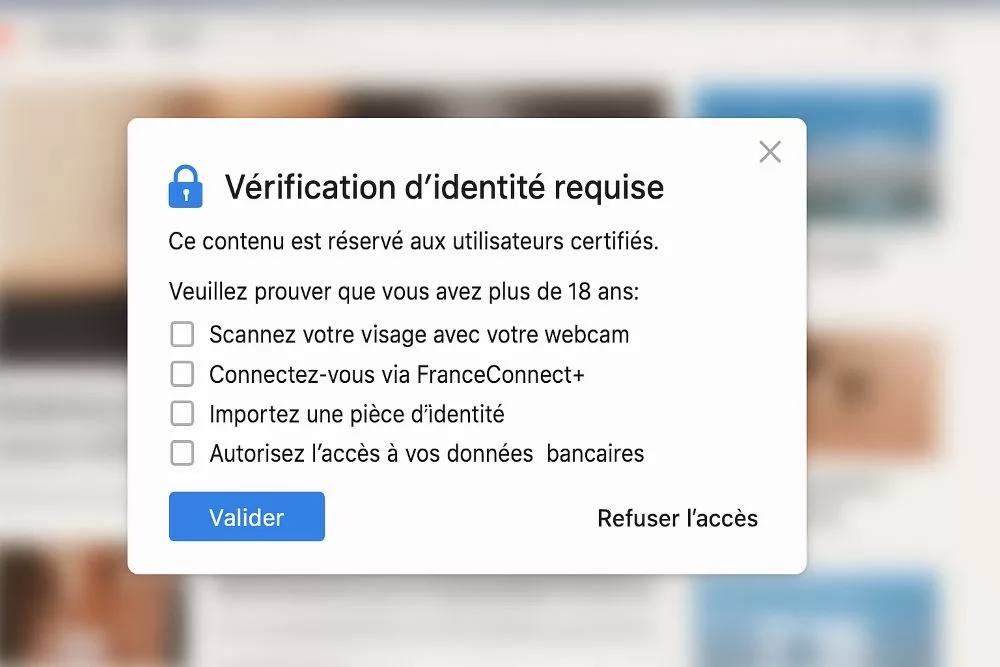
Task: Decline access via the refusal link
Action: coord(677,518)
